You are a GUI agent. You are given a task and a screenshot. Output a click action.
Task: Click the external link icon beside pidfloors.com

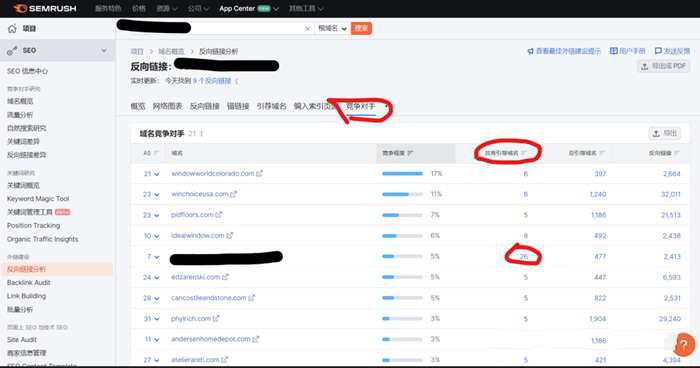coord(218,215)
